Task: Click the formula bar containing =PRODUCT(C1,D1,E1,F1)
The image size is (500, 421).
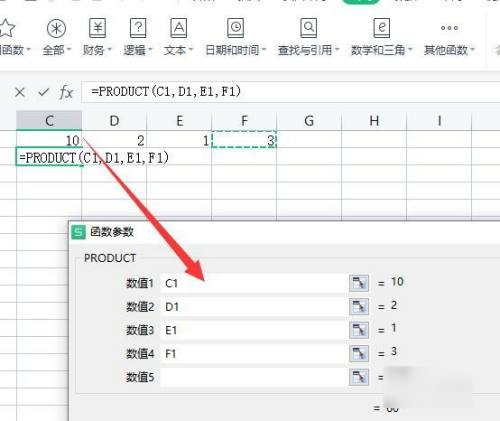Action: coord(291,92)
